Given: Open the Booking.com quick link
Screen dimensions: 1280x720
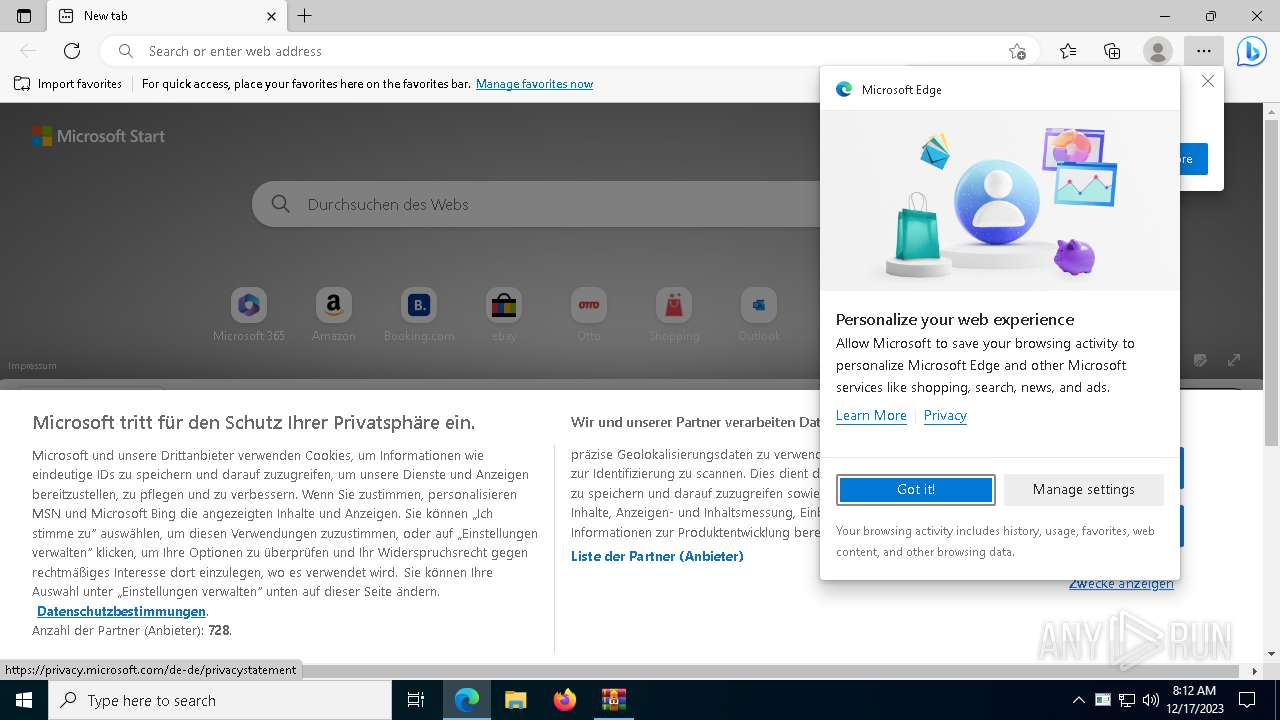Looking at the screenshot, I should (x=419, y=316).
